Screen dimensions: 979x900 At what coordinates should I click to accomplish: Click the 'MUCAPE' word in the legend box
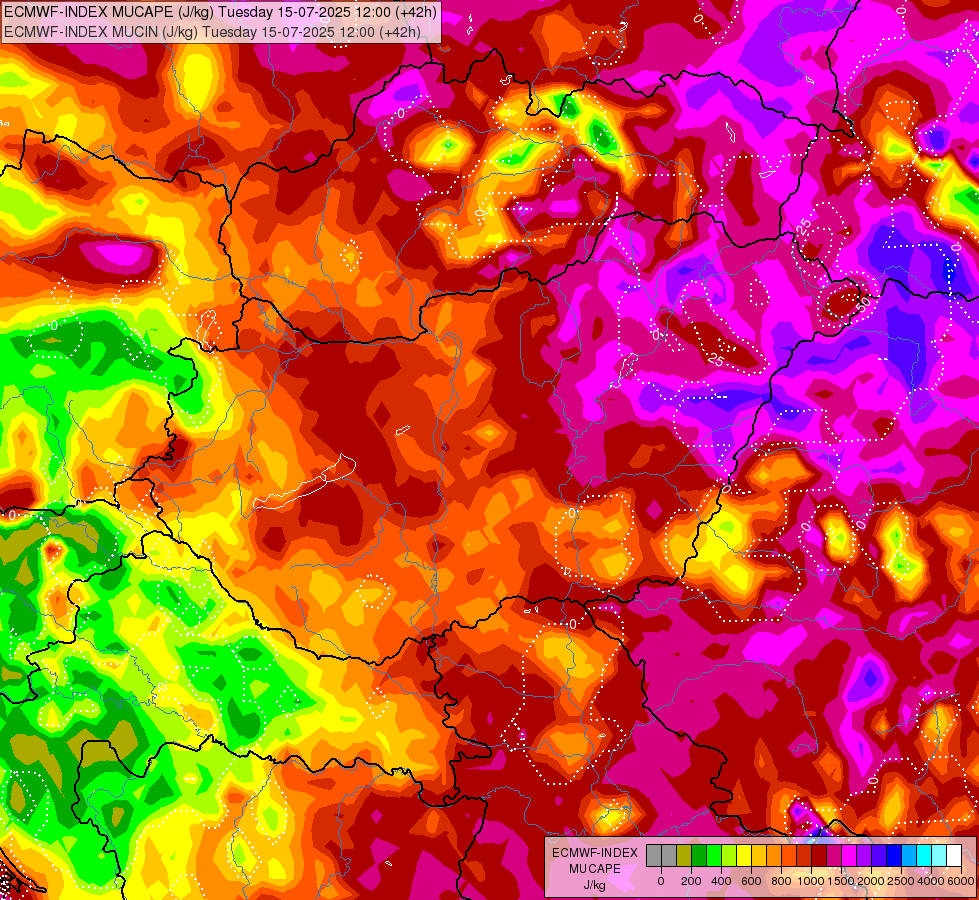point(595,869)
